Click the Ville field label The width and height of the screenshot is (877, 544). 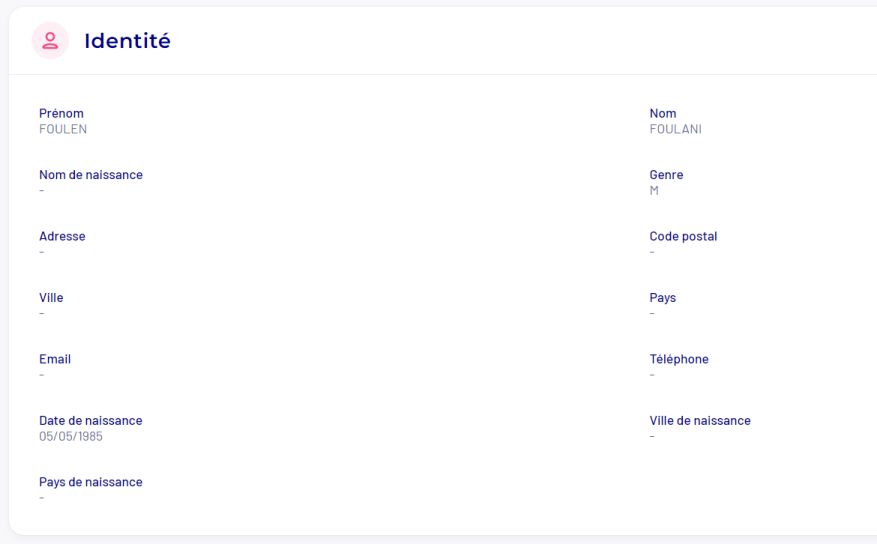[51, 298]
